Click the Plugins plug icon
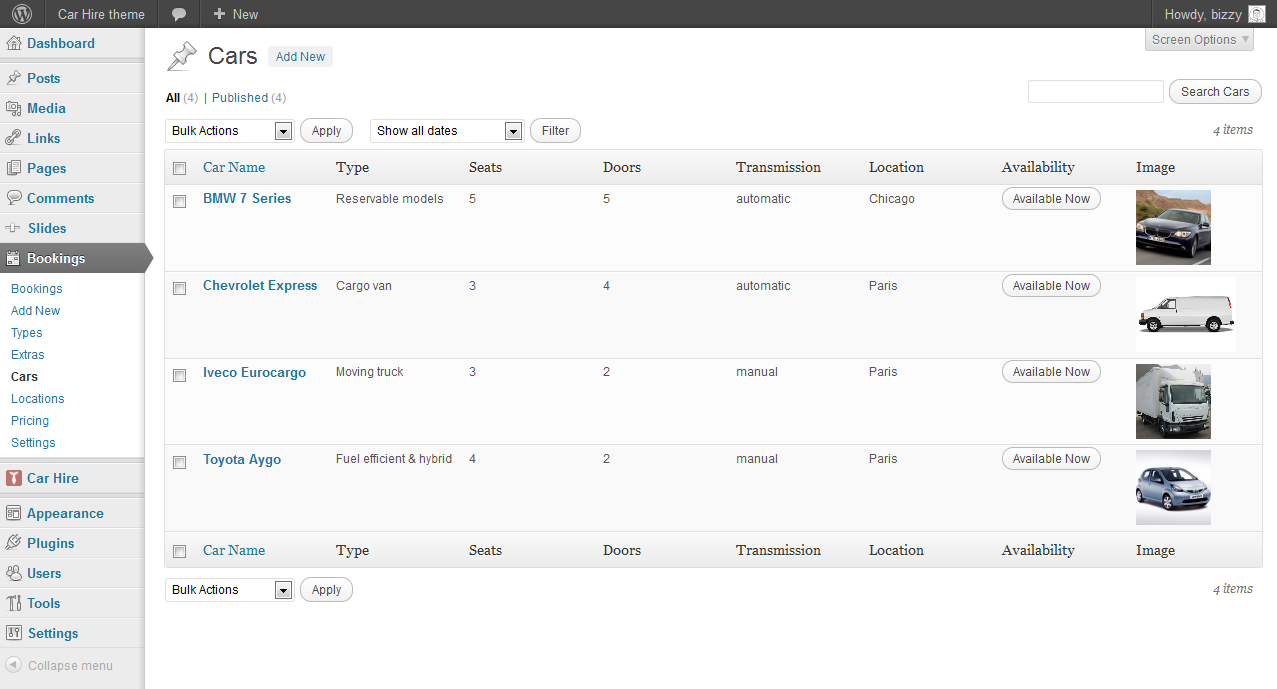This screenshot has width=1277, height=689. point(14,543)
